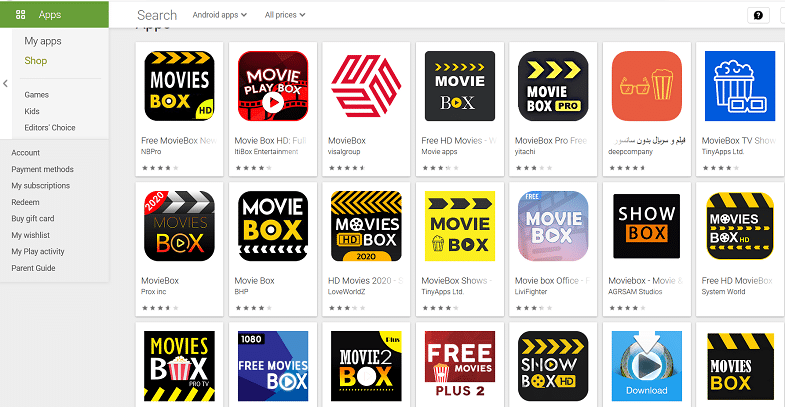The height and width of the screenshot is (407, 785).
Task: Open My subscriptions
Action: [x=41, y=186]
